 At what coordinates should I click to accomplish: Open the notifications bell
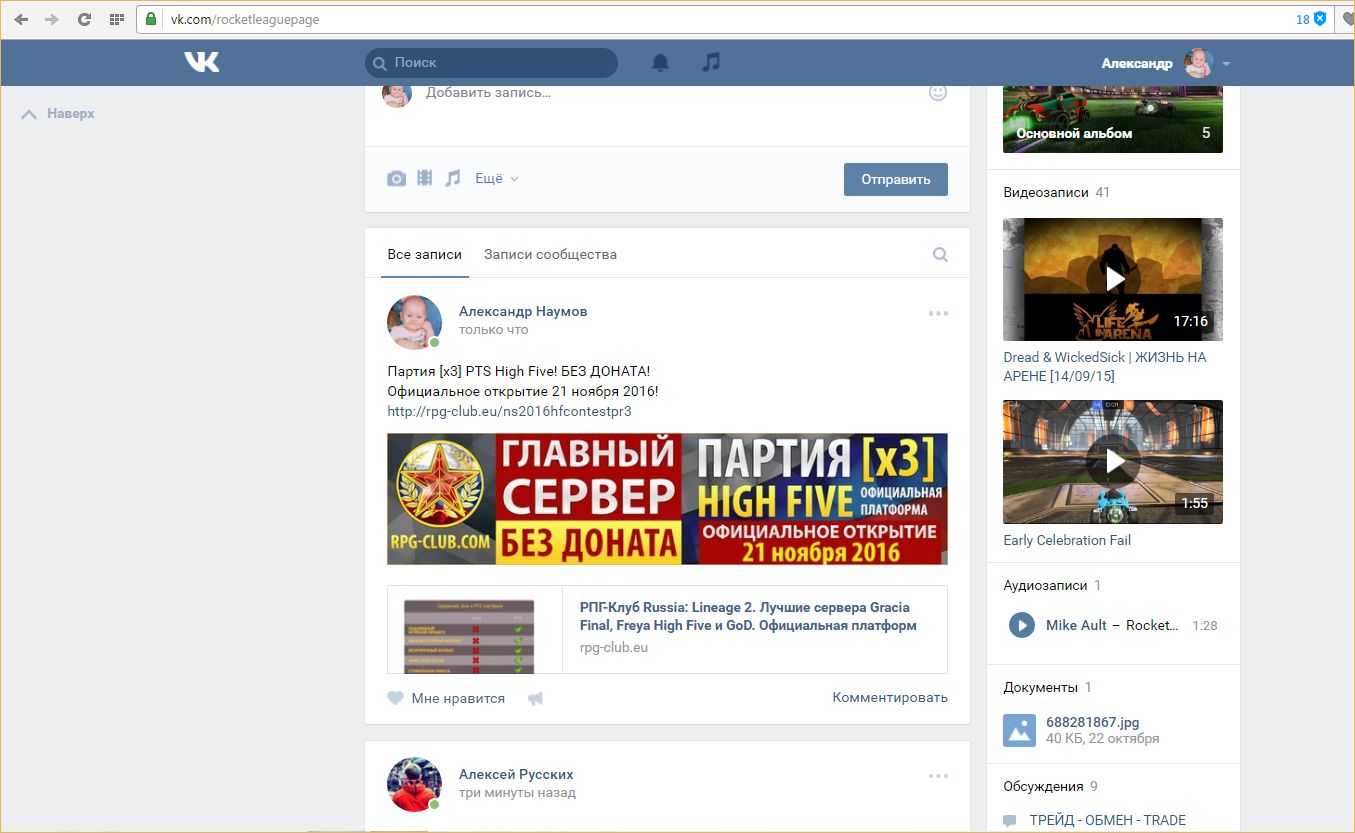660,62
